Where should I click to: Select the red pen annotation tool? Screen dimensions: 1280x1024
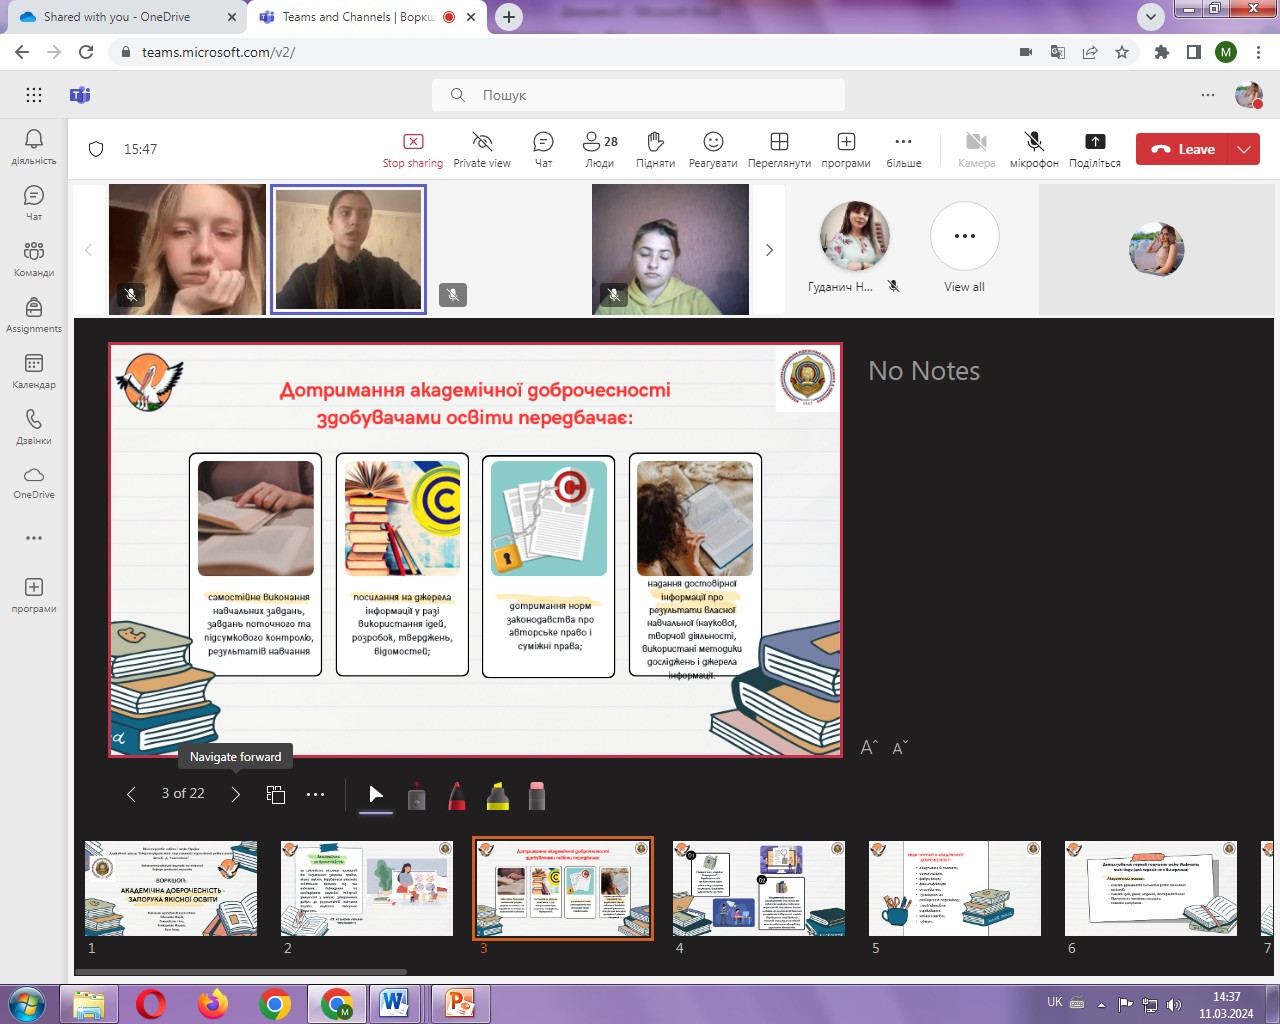click(457, 796)
